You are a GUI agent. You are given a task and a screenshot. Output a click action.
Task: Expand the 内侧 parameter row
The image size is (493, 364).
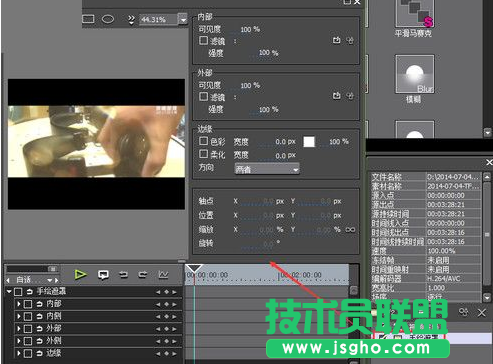coord(19,316)
